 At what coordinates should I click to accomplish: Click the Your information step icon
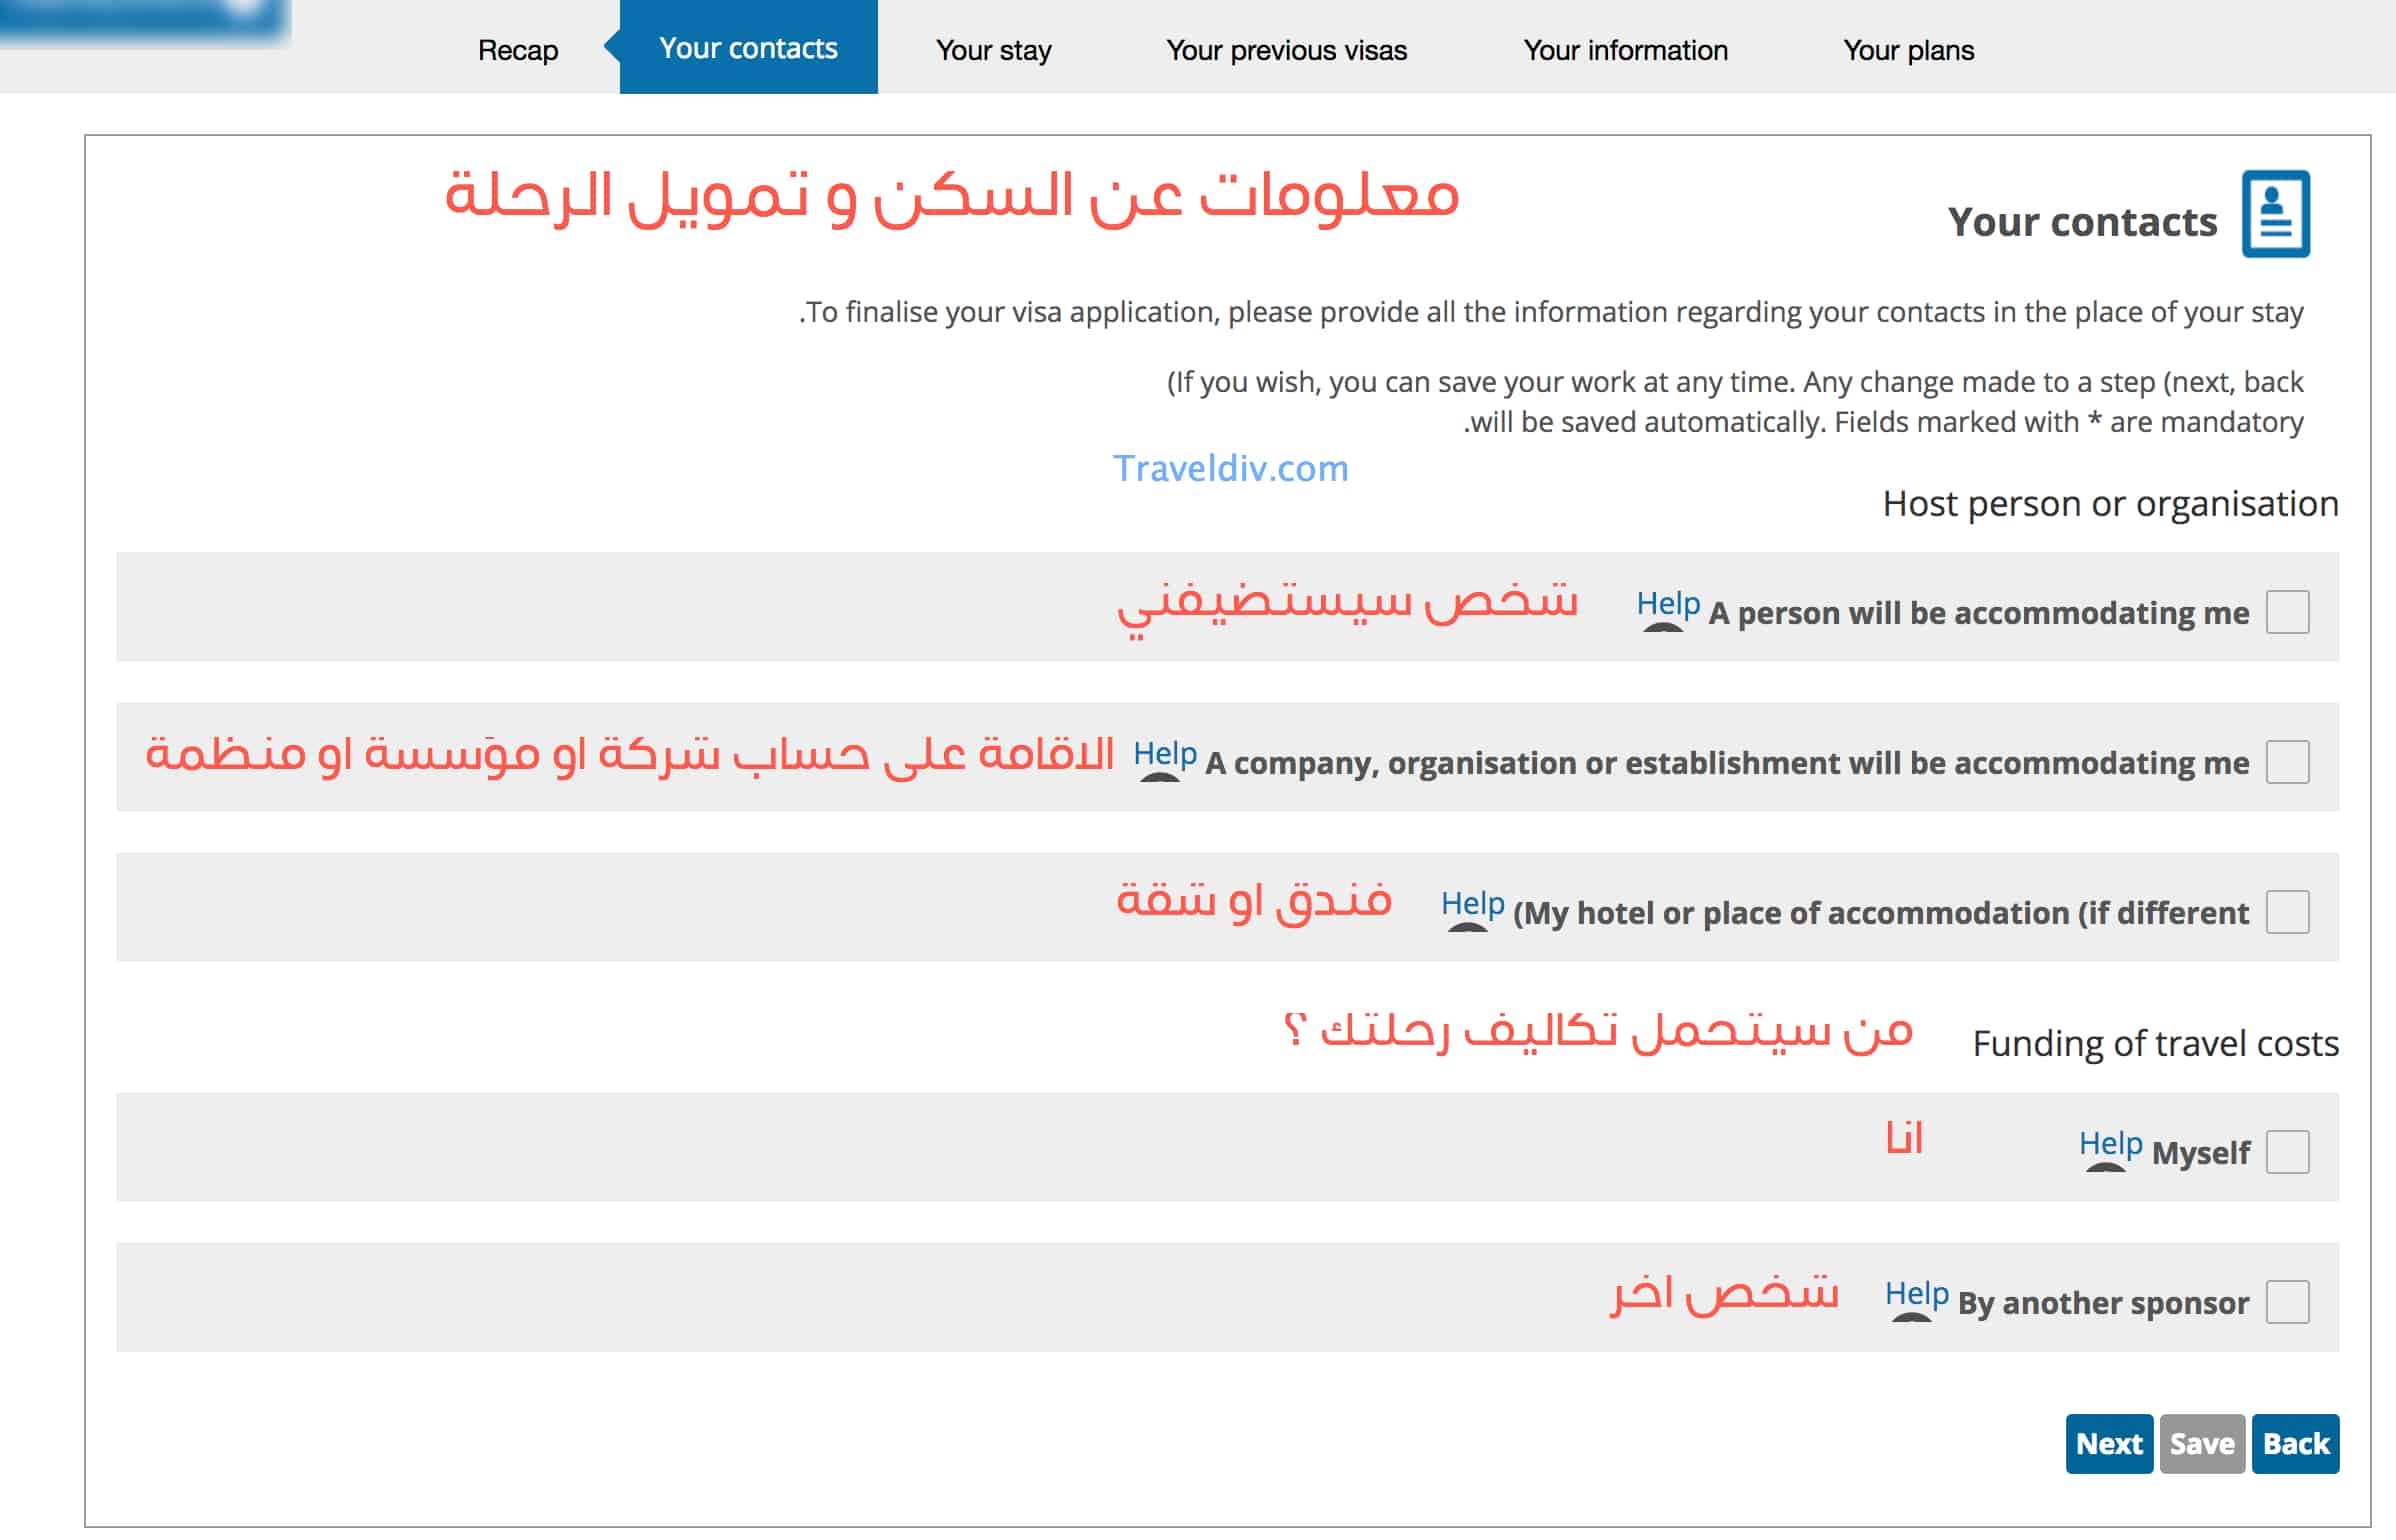point(1622,47)
